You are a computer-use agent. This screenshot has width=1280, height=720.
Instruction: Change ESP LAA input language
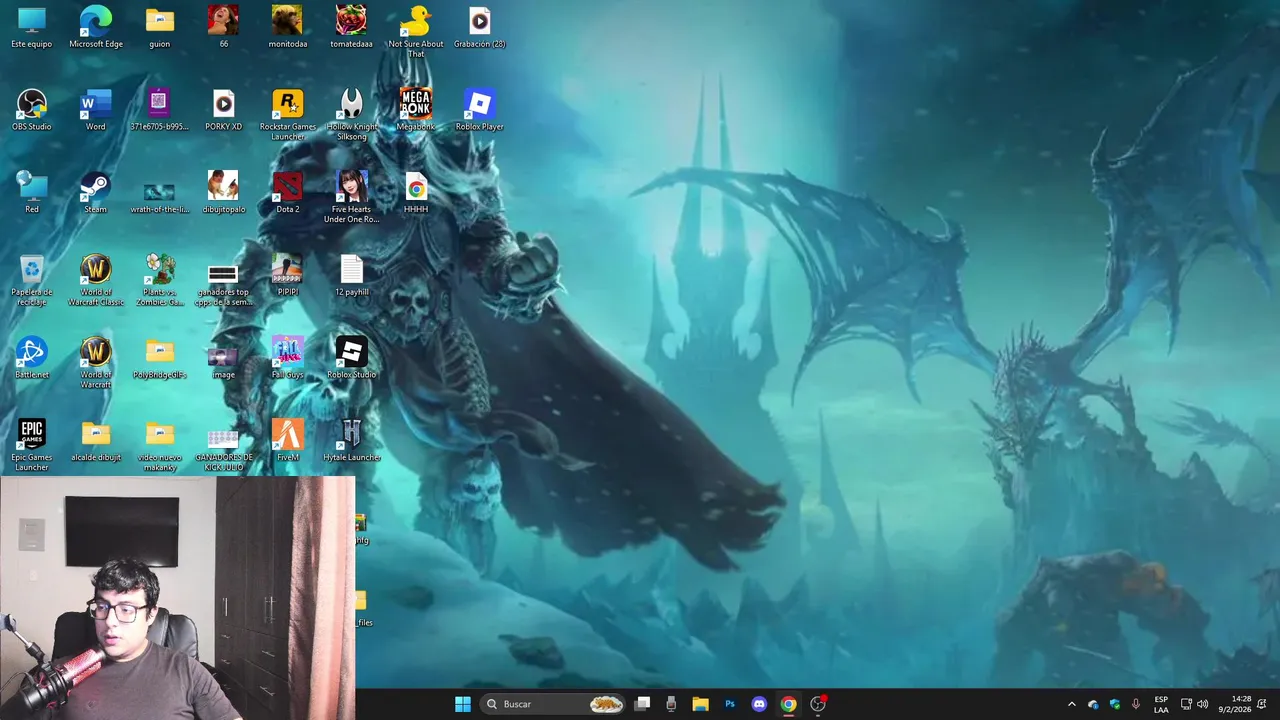point(1161,704)
